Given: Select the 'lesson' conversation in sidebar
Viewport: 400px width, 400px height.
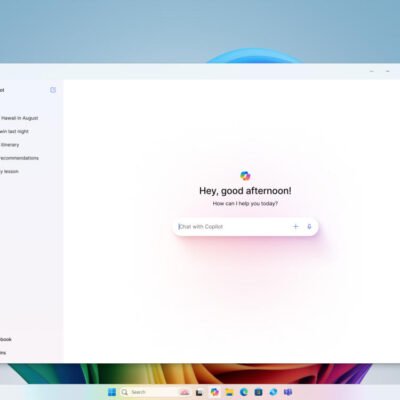Looking at the screenshot, I should 9,171.
